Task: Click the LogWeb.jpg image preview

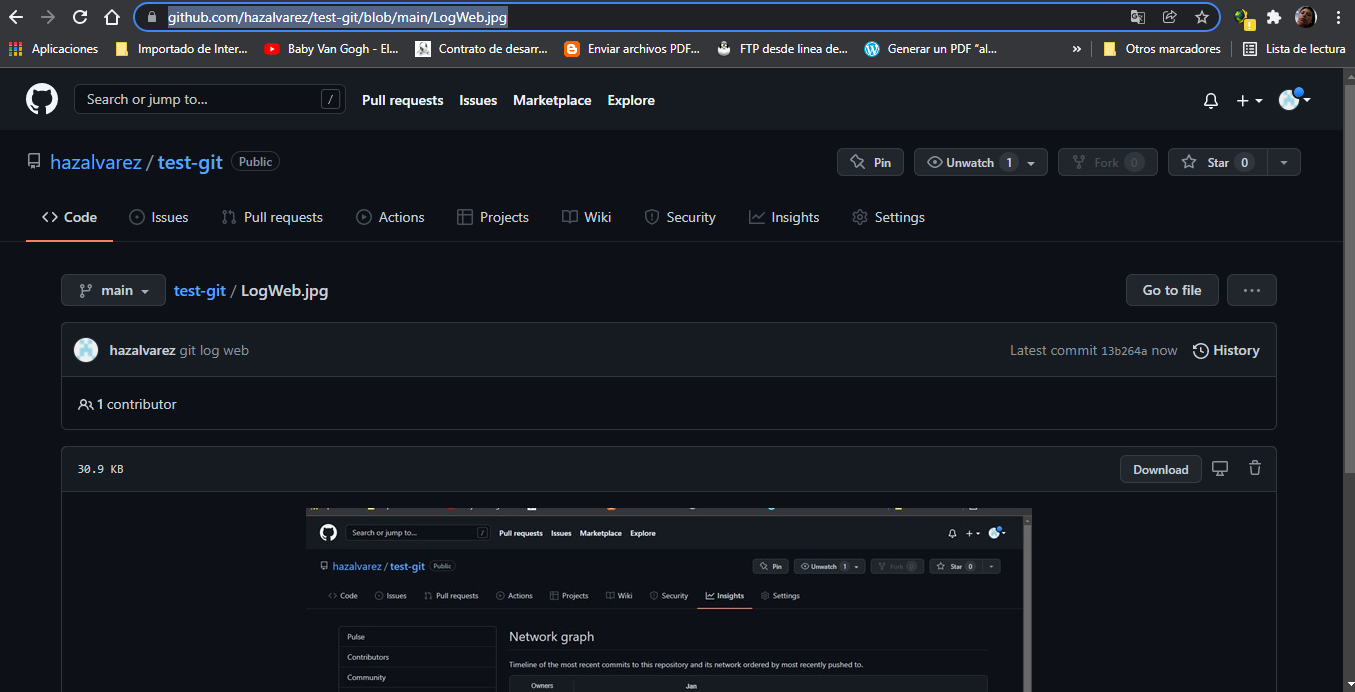Action: (x=669, y=600)
